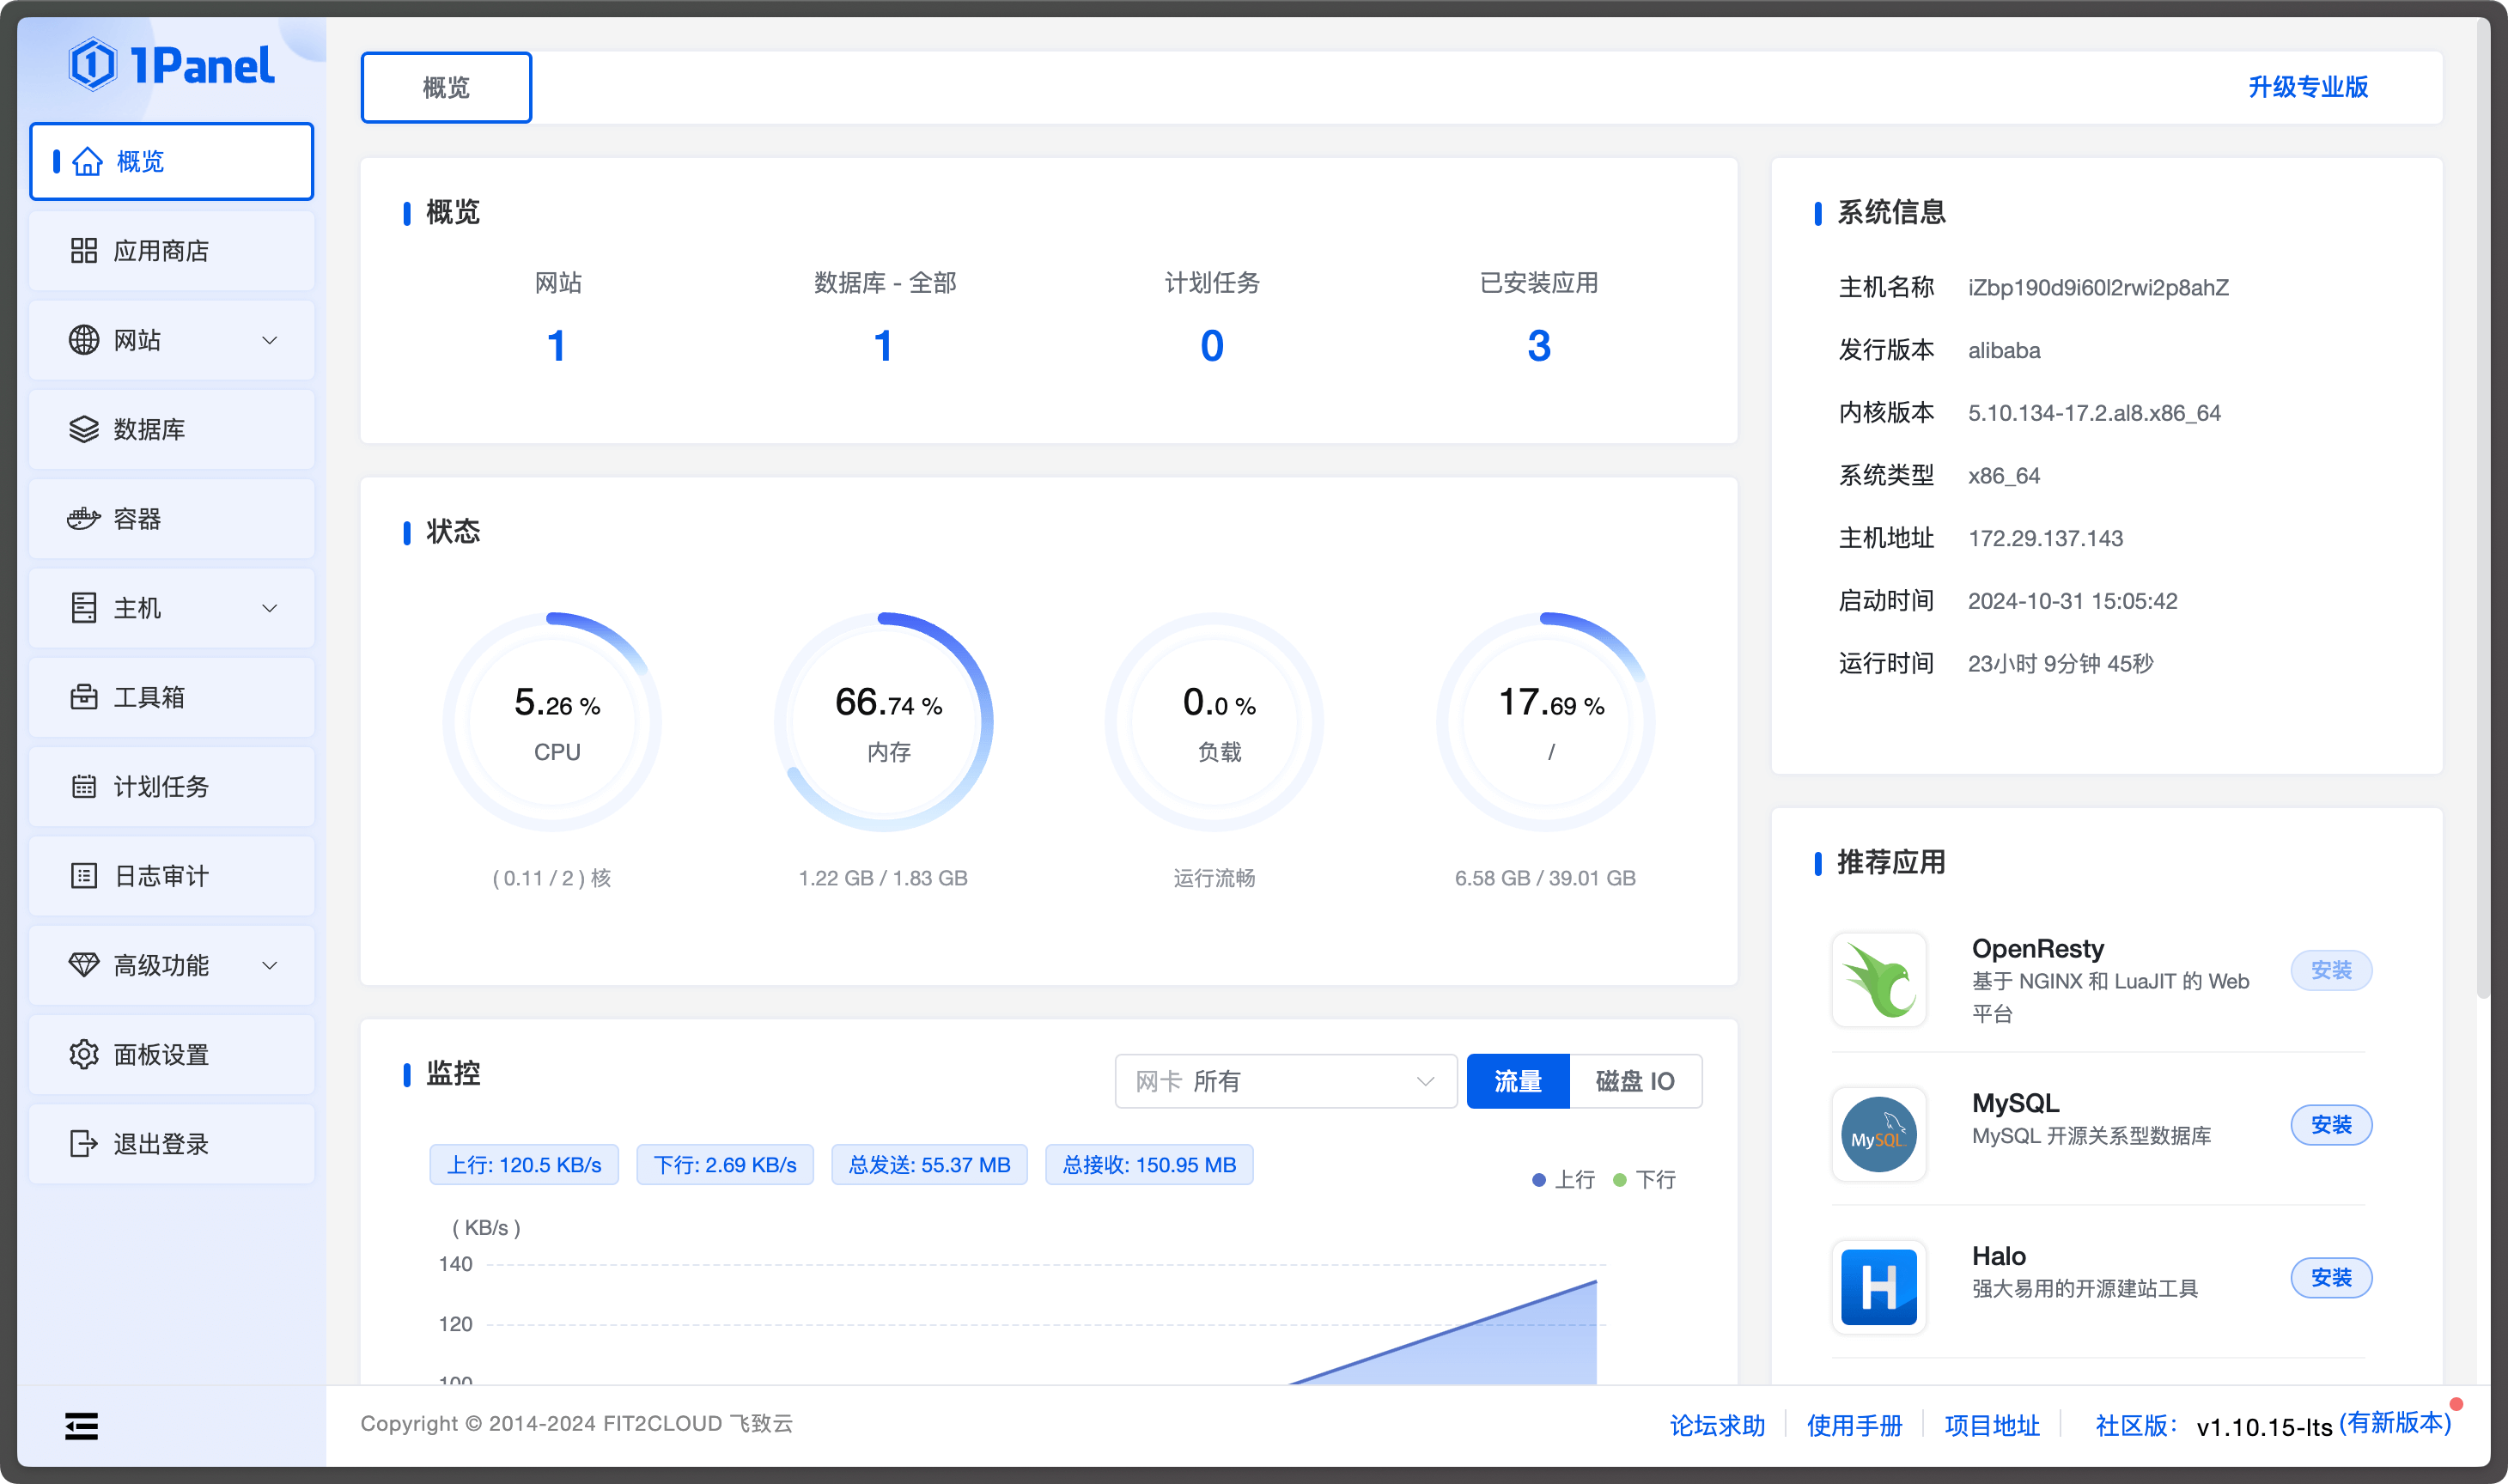Select the 概览 tab at top
Viewport: 2508px width, 1484px height.
[446, 88]
